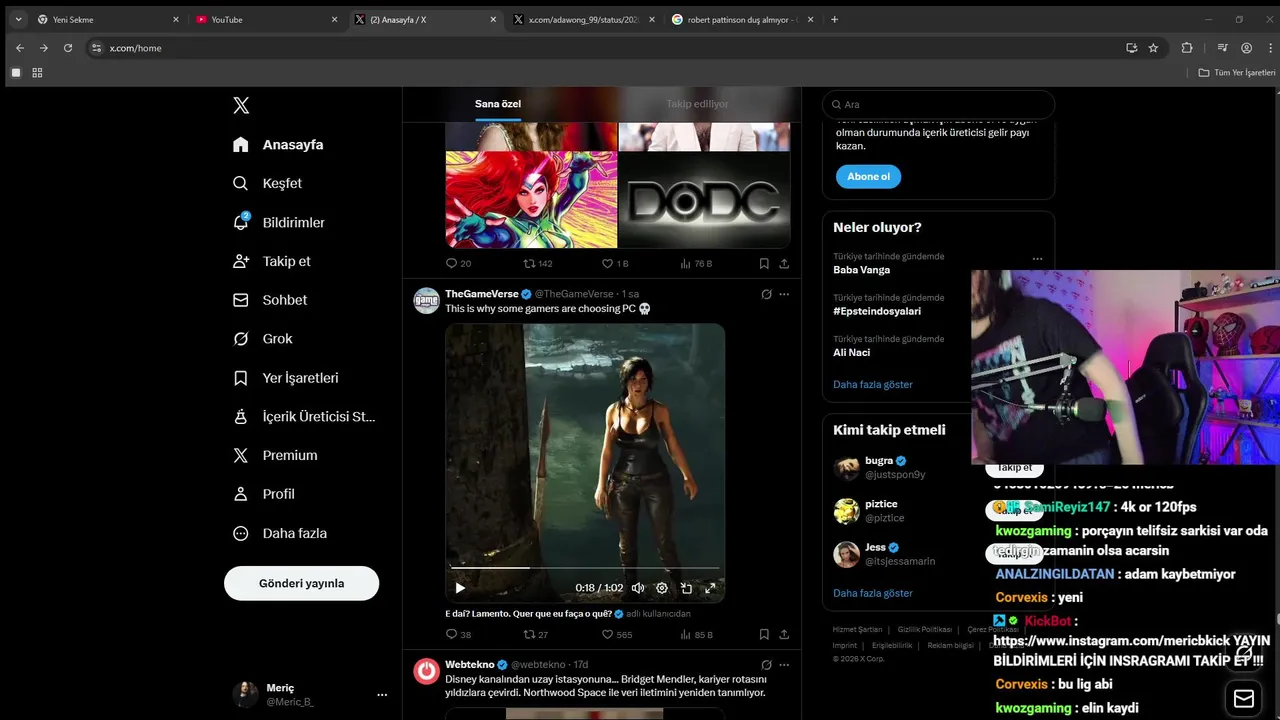Image resolution: width=1280 pixels, height=720 pixels.
Task: Click the Abone ol button
Action: pos(868,177)
